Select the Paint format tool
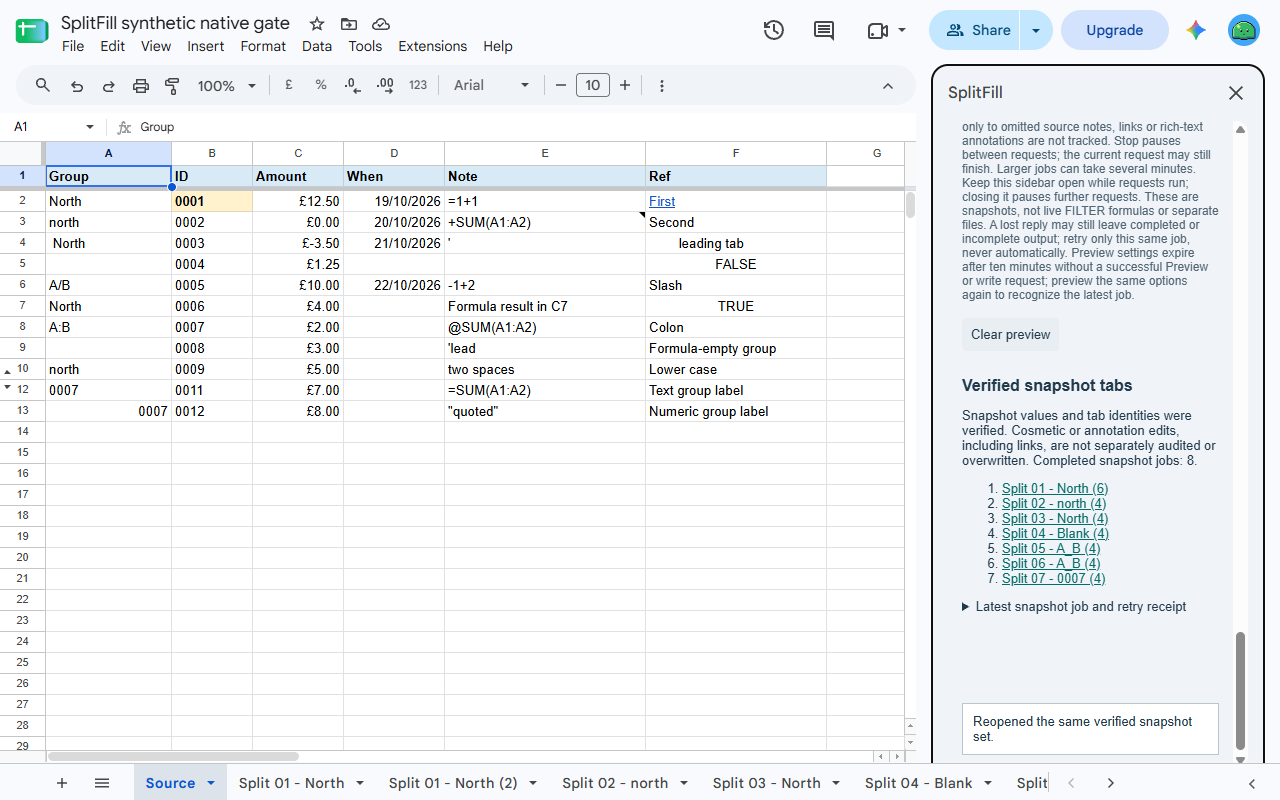Image resolution: width=1280 pixels, height=800 pixels. 172,86
